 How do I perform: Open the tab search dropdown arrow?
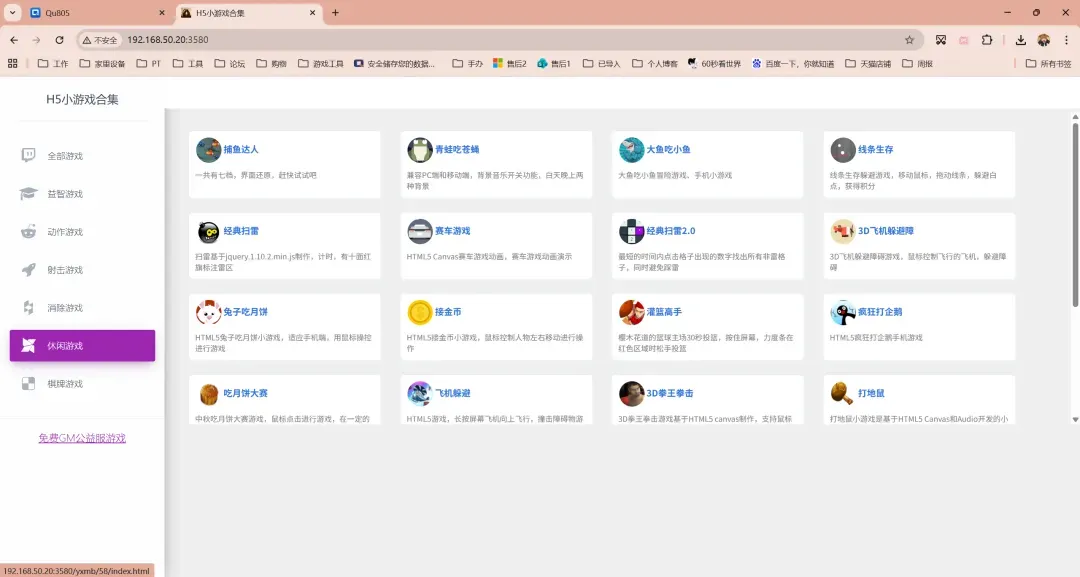click(x=12, y=13)
